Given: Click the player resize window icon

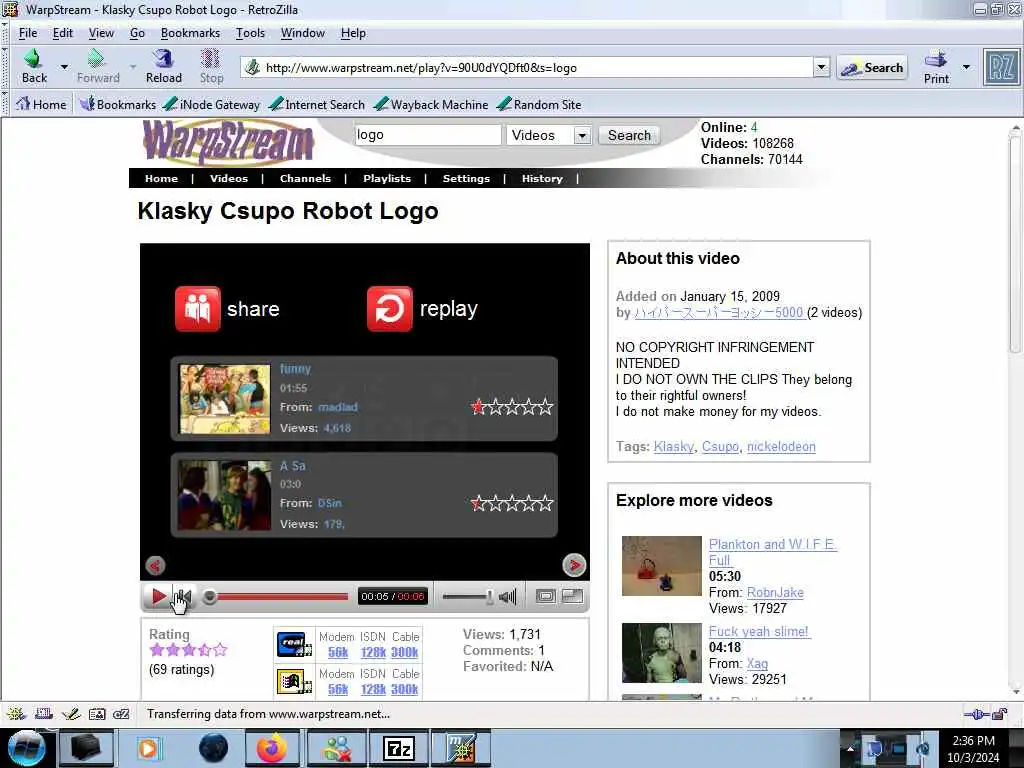Looking at the screenshot, I should point(572,596).
